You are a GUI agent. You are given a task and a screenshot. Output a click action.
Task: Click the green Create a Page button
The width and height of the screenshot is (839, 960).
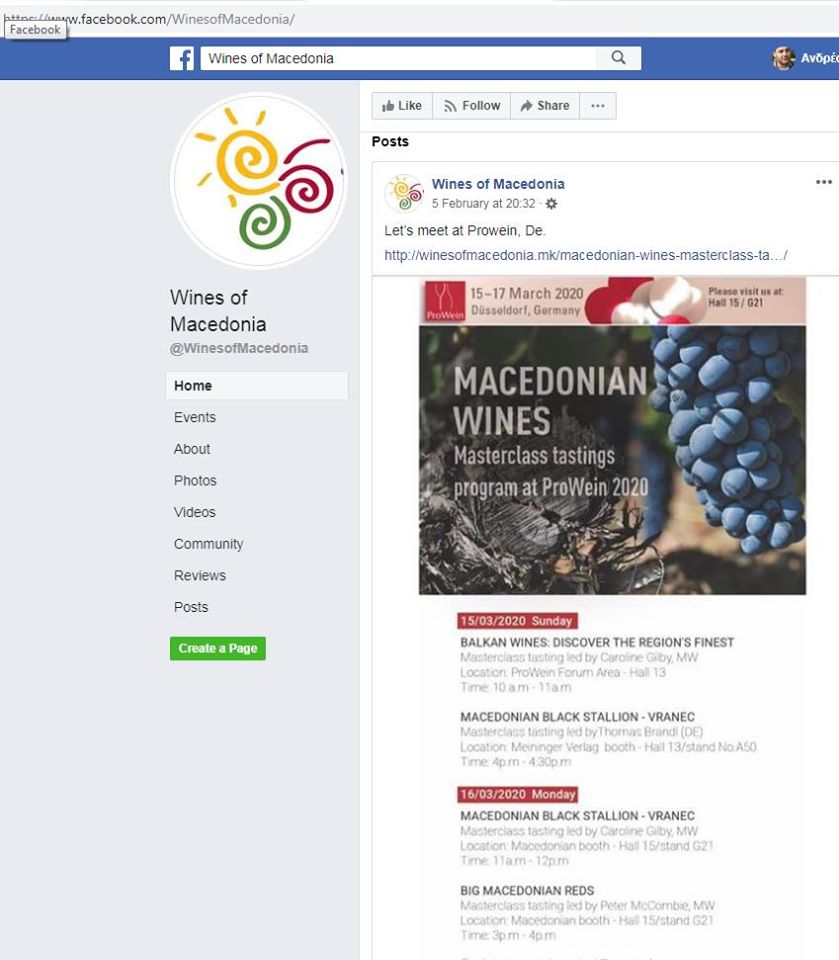click(218, 648)
